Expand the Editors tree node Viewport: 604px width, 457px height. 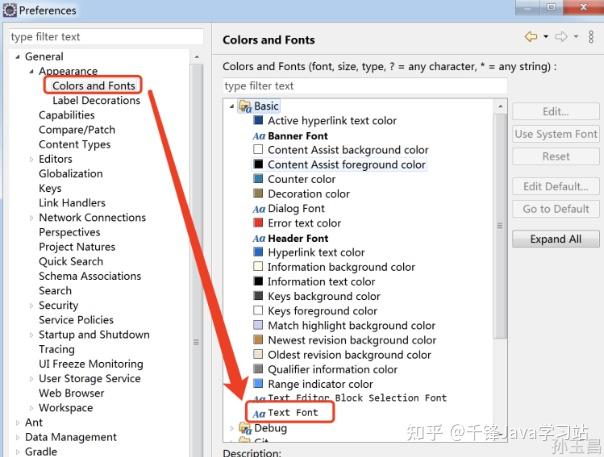pyautogui.click(x=31, y=159)
